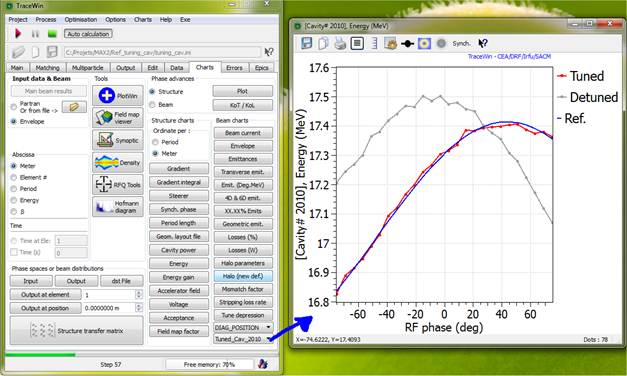Open the Synoptic tool
This screenshot has width=627, height=376.
point(118,140)
